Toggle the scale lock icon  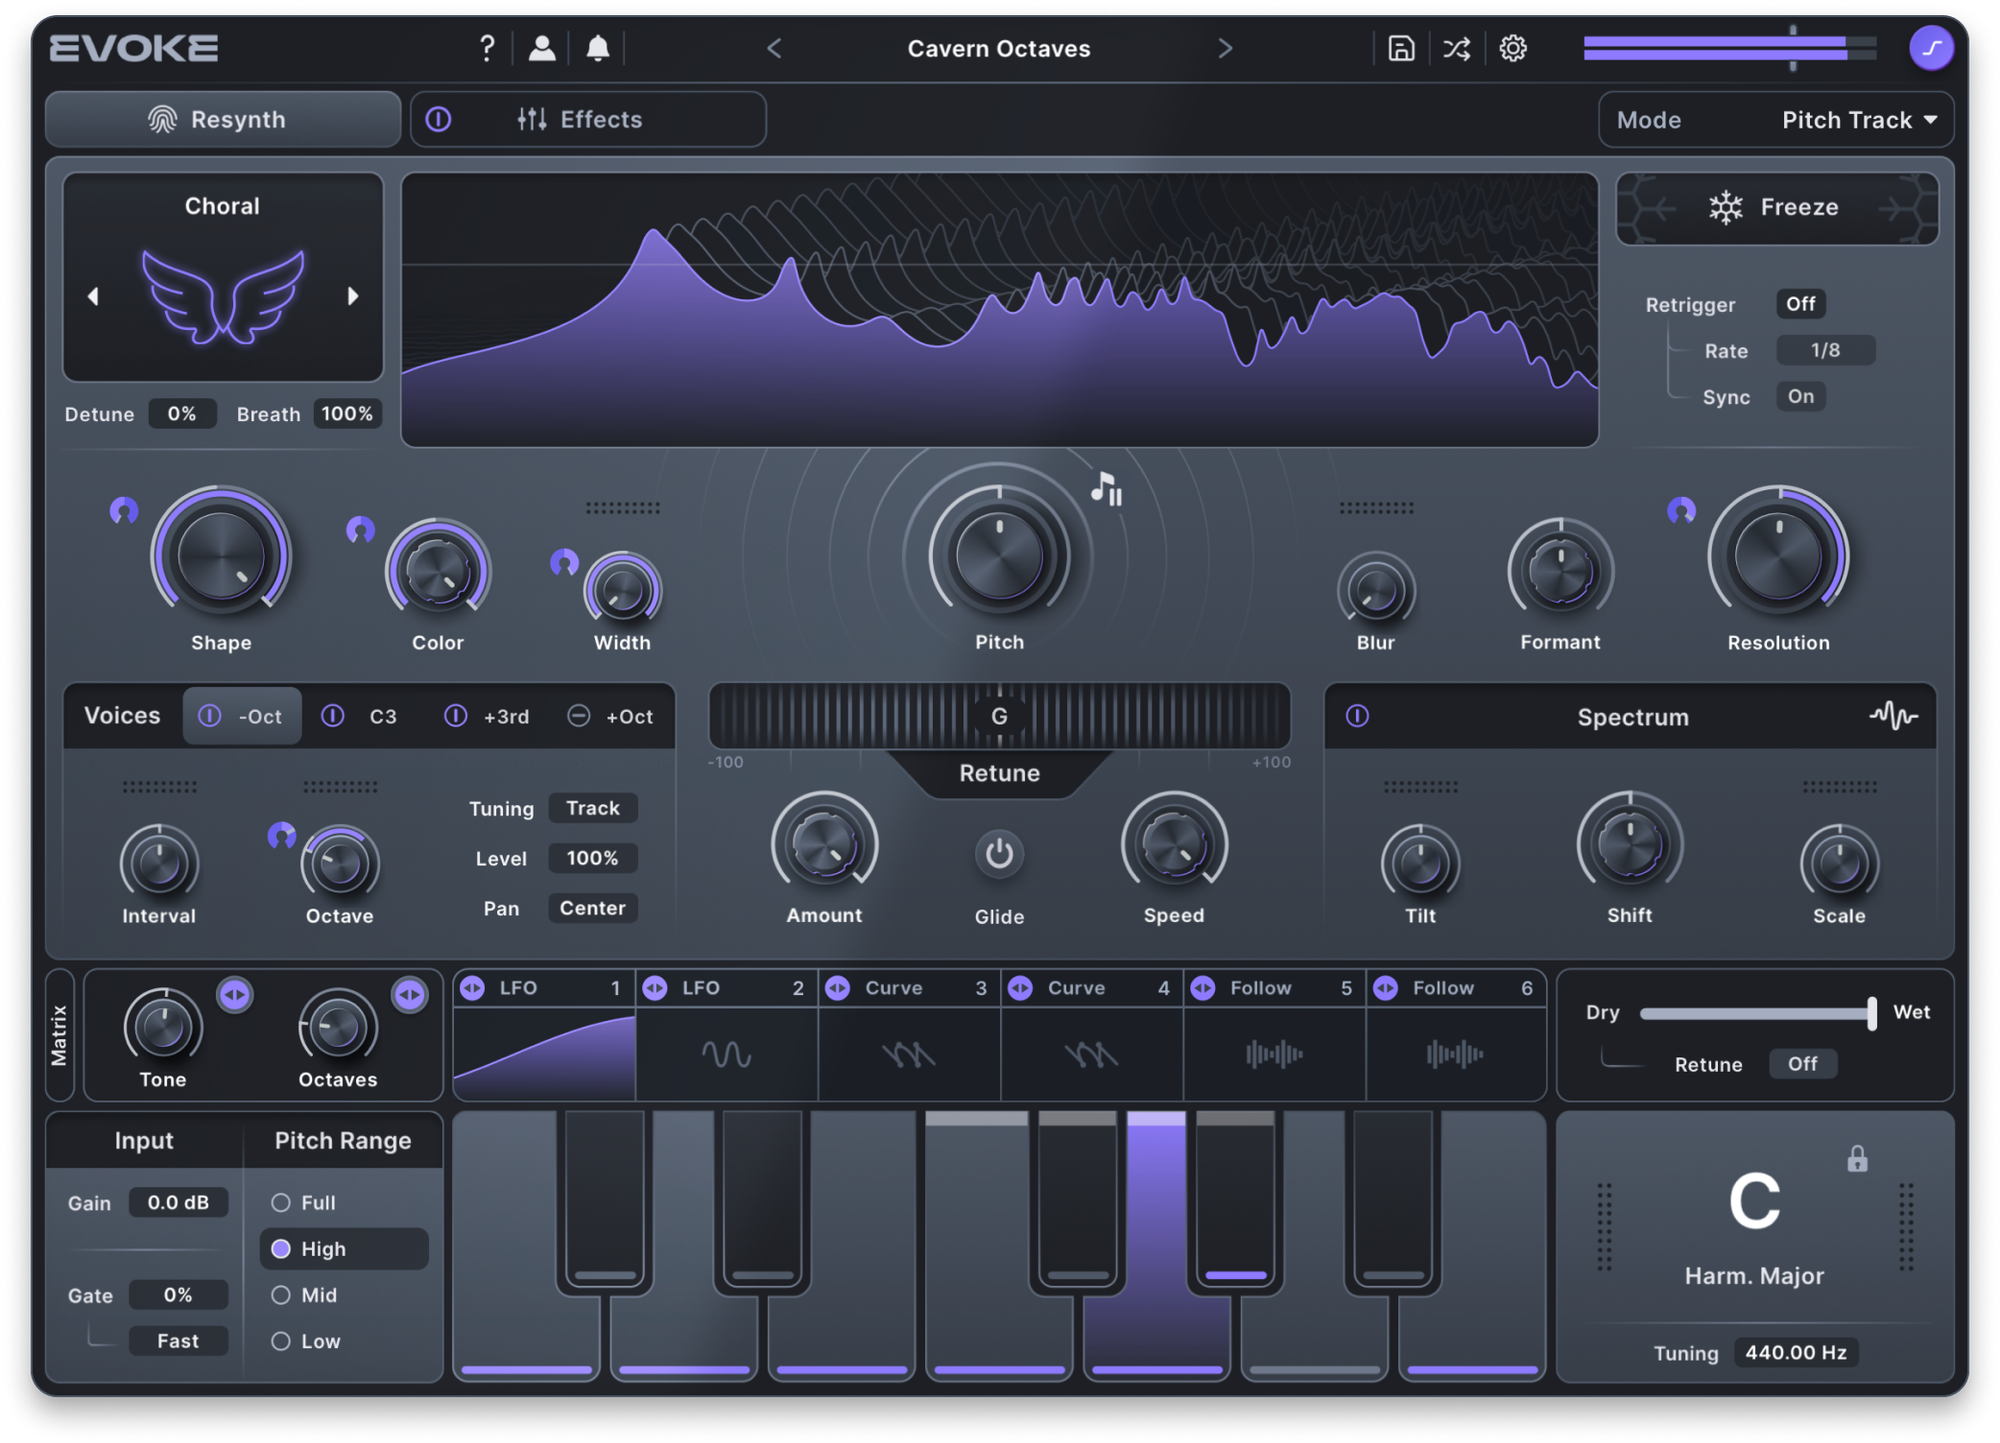1857,1159
